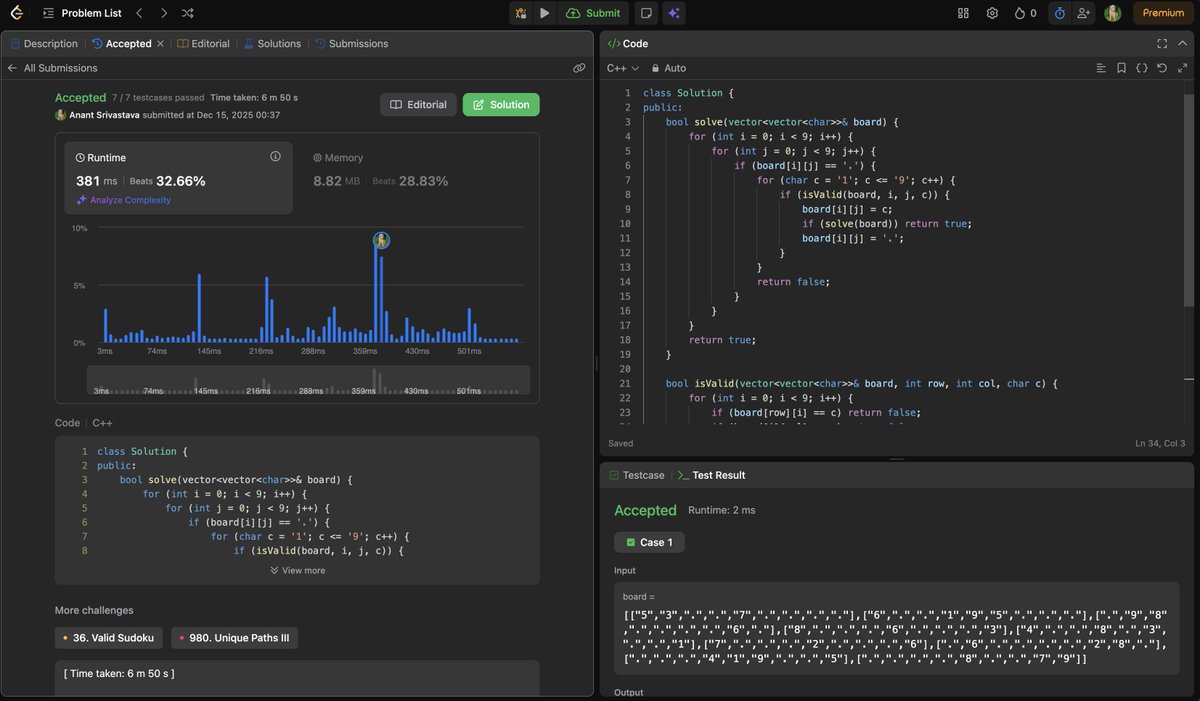
Task: Switch to the Editorial tab
Action: (204, 44)
